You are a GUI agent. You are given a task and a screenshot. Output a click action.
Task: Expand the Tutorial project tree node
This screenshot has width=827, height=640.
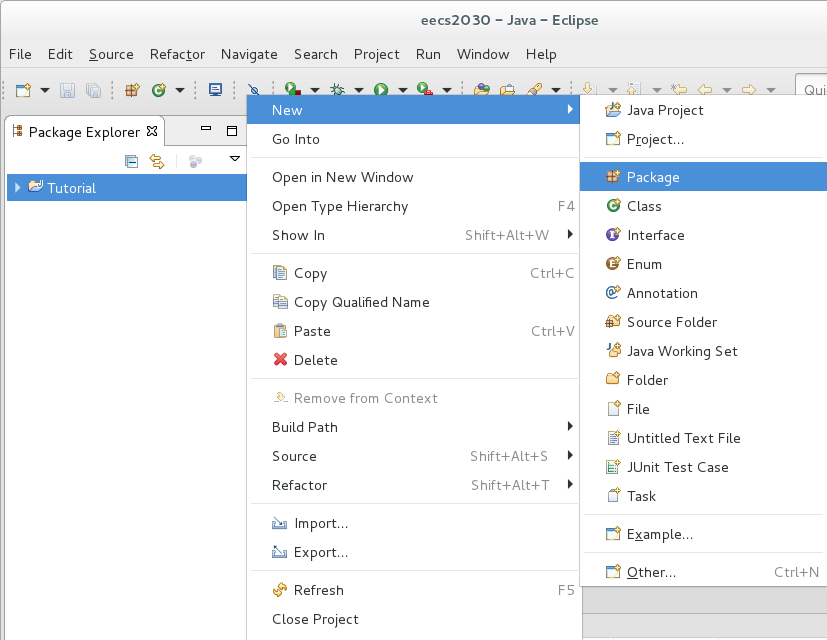17,187
